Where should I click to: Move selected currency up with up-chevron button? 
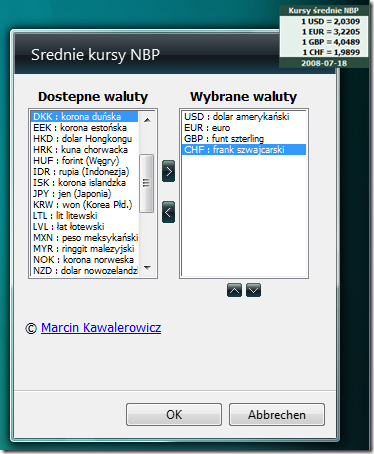tap(234, 290)
